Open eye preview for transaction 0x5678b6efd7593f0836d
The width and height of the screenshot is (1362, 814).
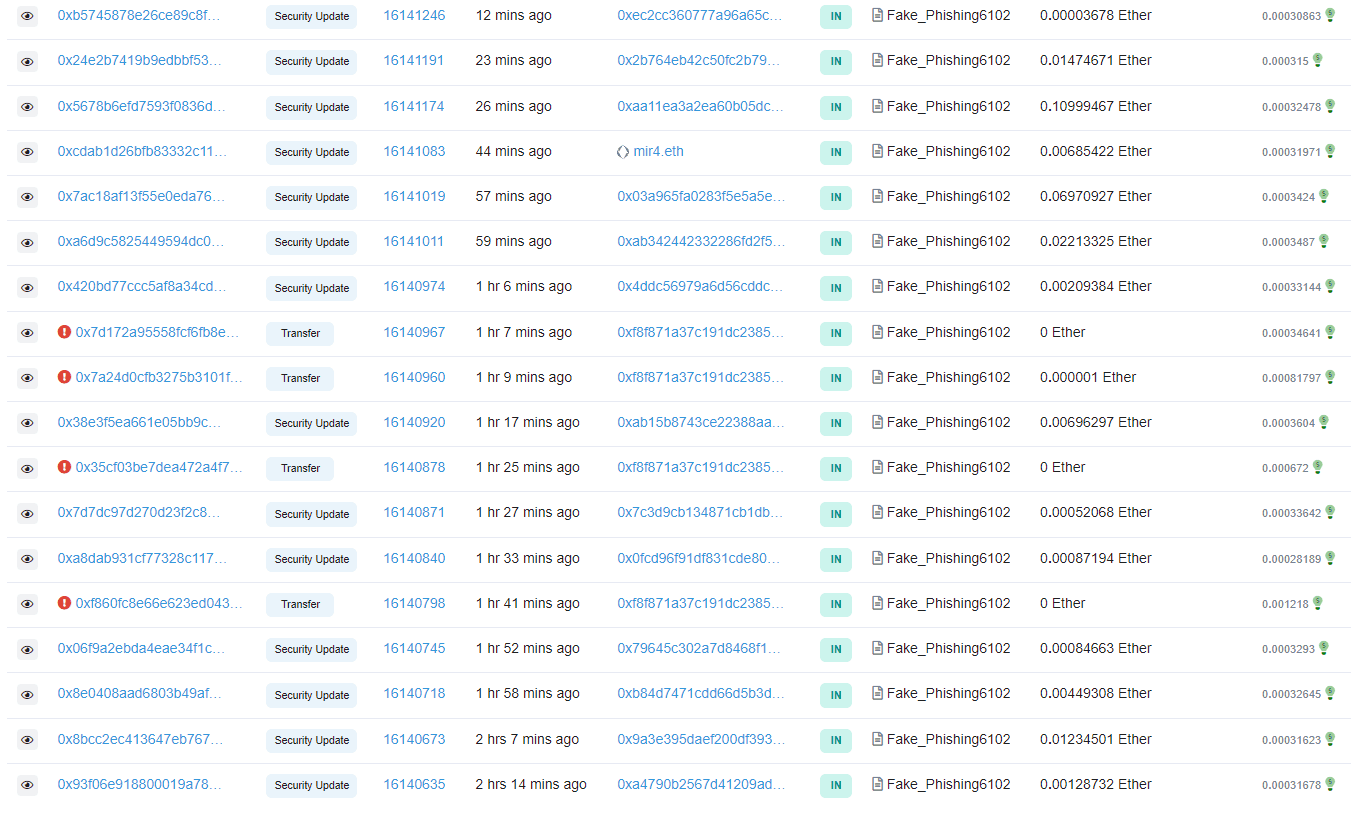[27, 106]
